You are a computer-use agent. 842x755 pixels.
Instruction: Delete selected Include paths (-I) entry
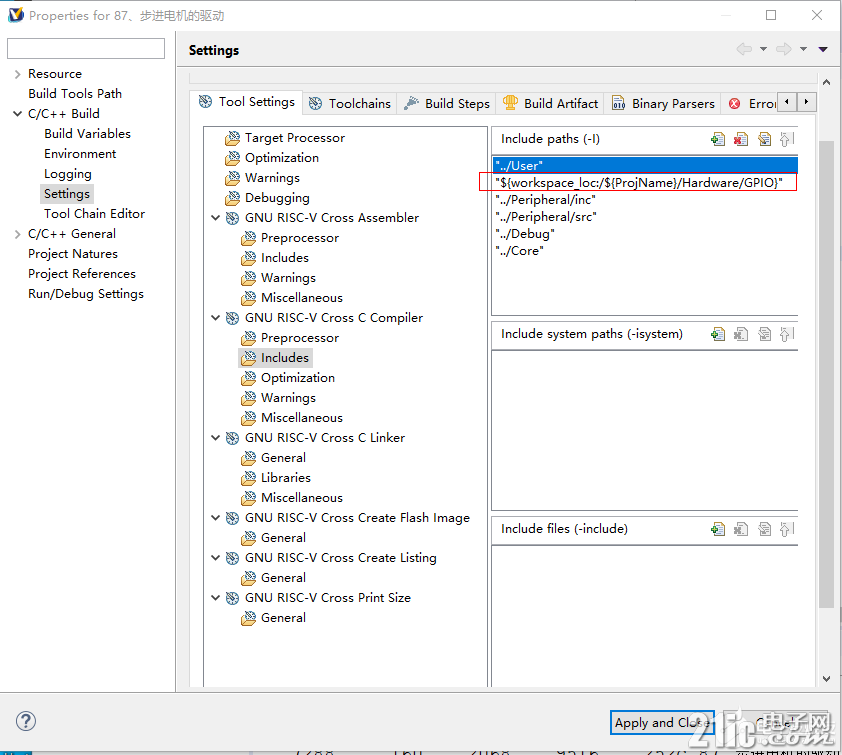741,140
